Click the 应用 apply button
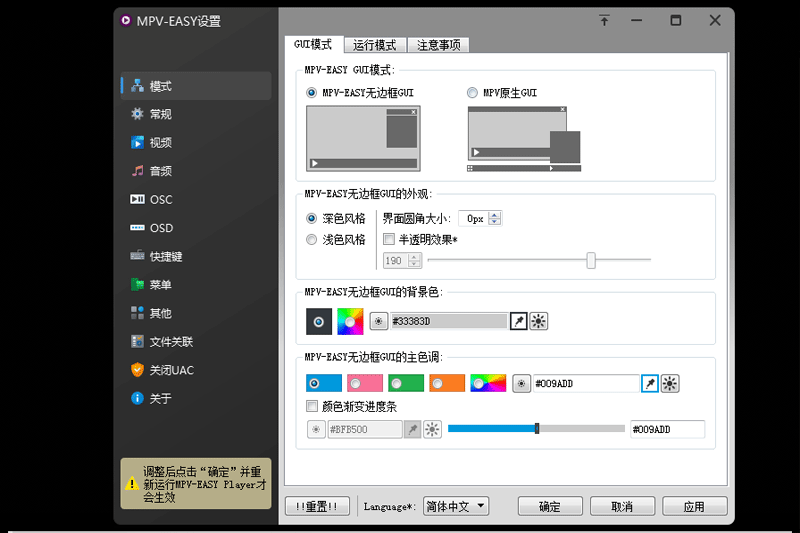 coord(694,506)
